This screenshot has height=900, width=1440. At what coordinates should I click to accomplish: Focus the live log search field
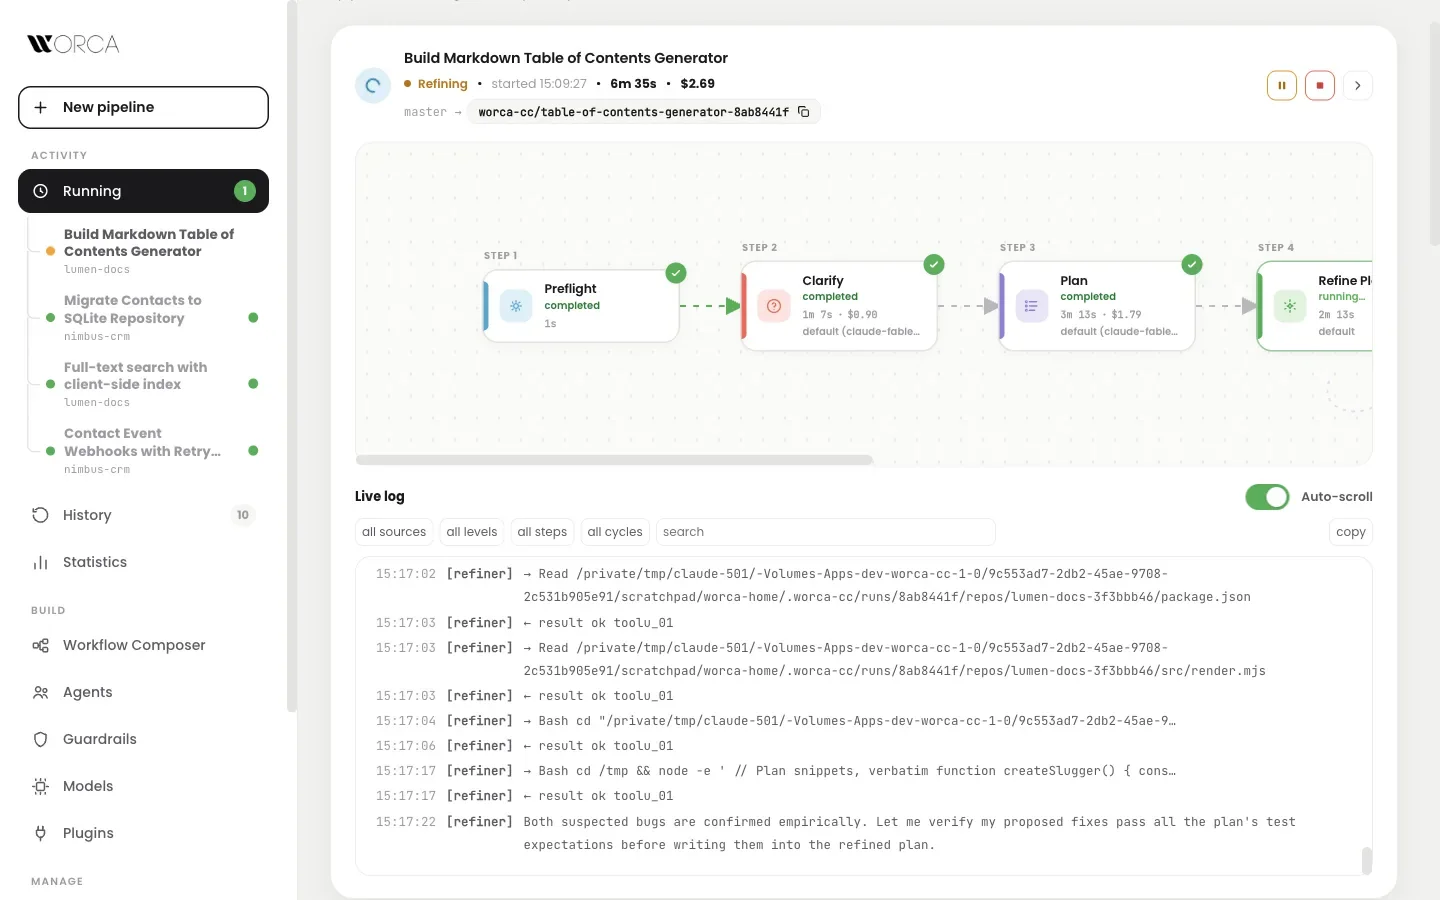coord(825,532)
